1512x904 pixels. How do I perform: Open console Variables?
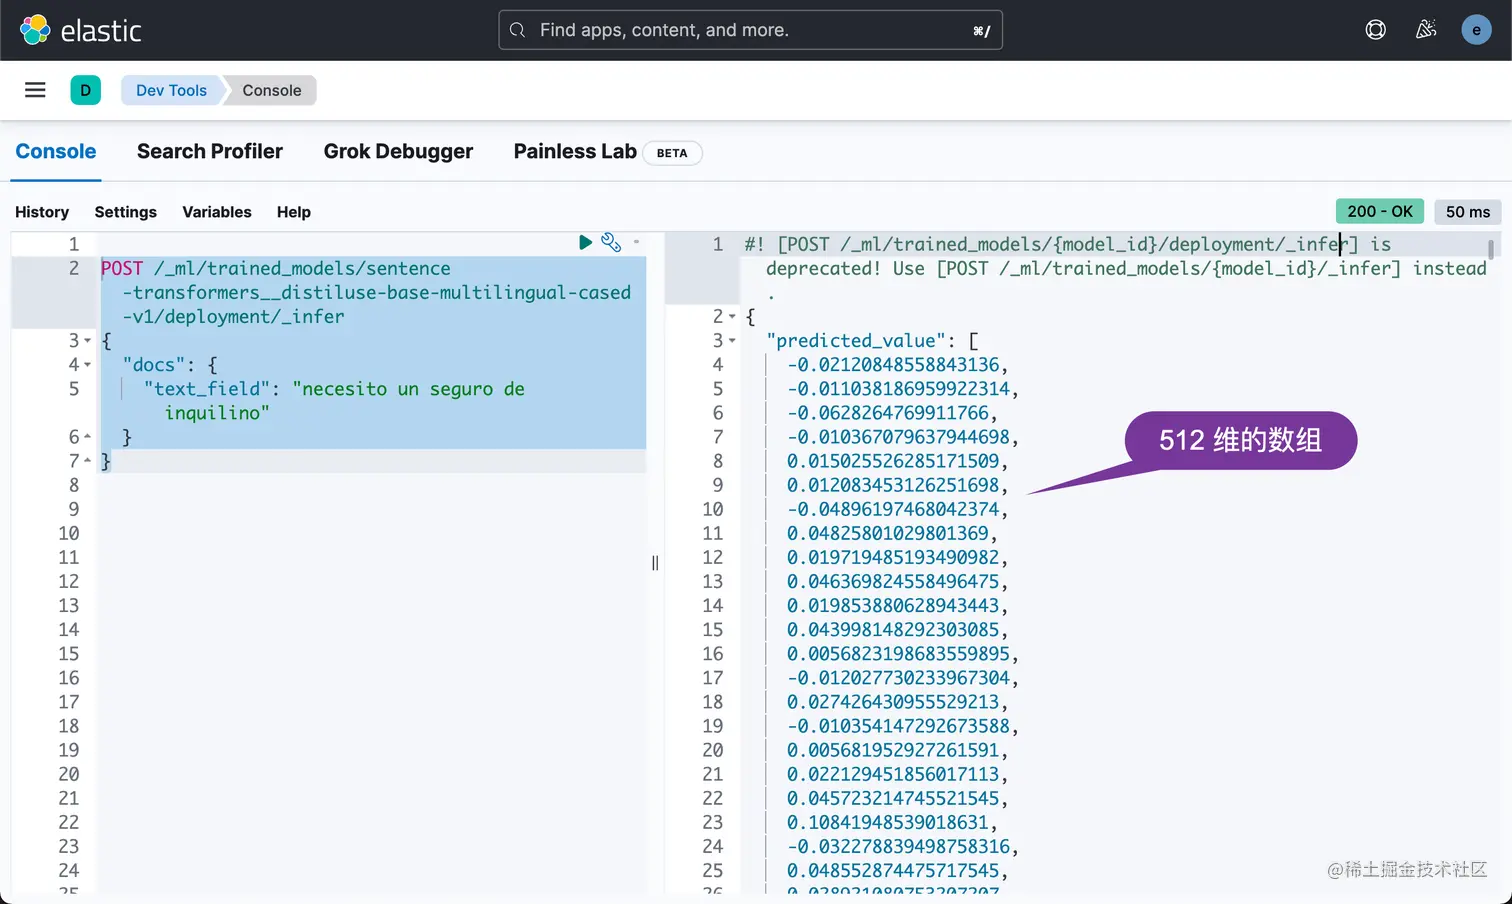pos(217,212)
